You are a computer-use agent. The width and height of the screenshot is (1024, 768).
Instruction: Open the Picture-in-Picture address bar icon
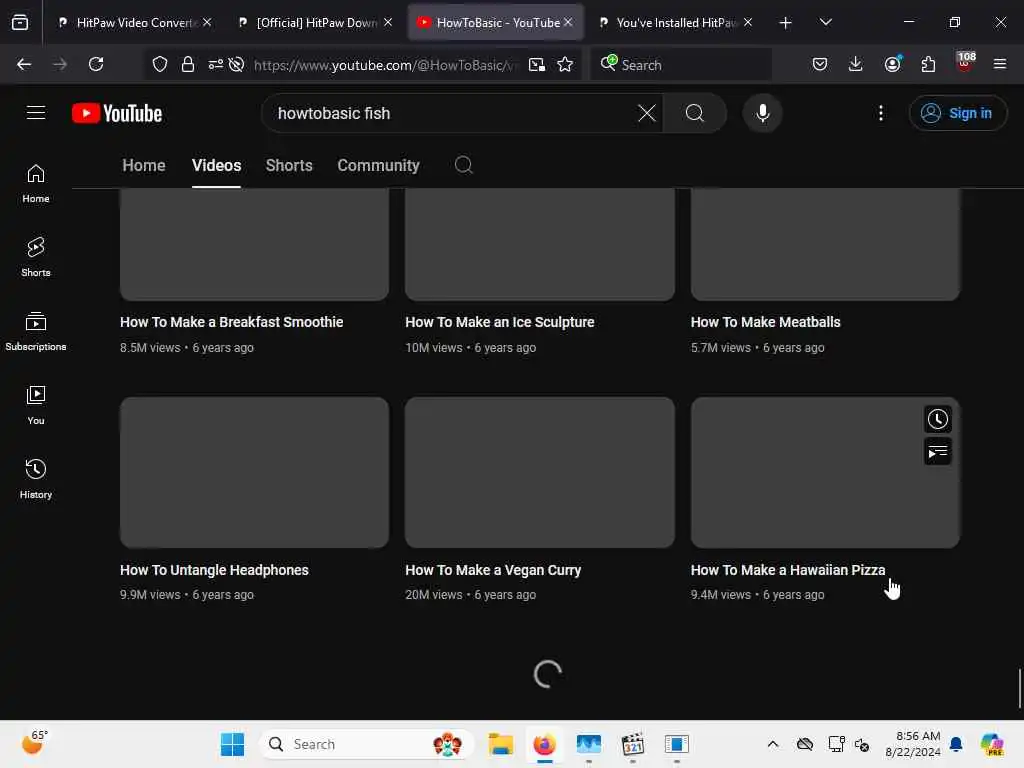pos(537,64)
